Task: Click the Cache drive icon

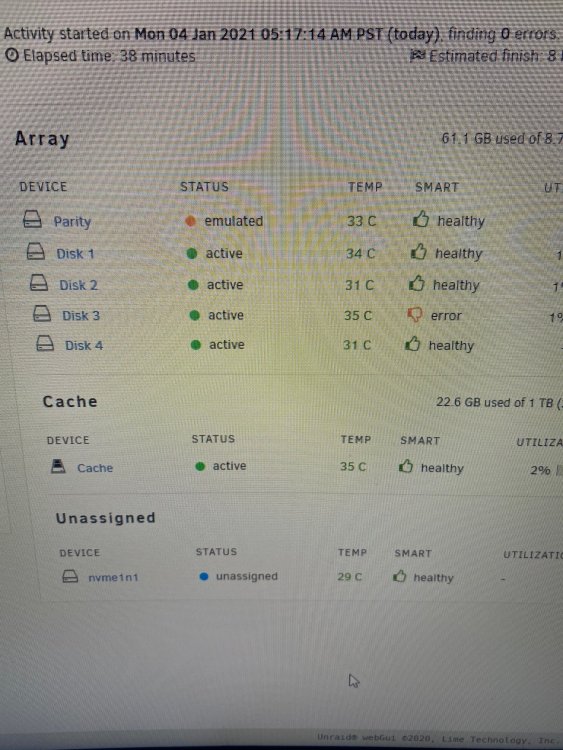Action: [x=58, y=466]
